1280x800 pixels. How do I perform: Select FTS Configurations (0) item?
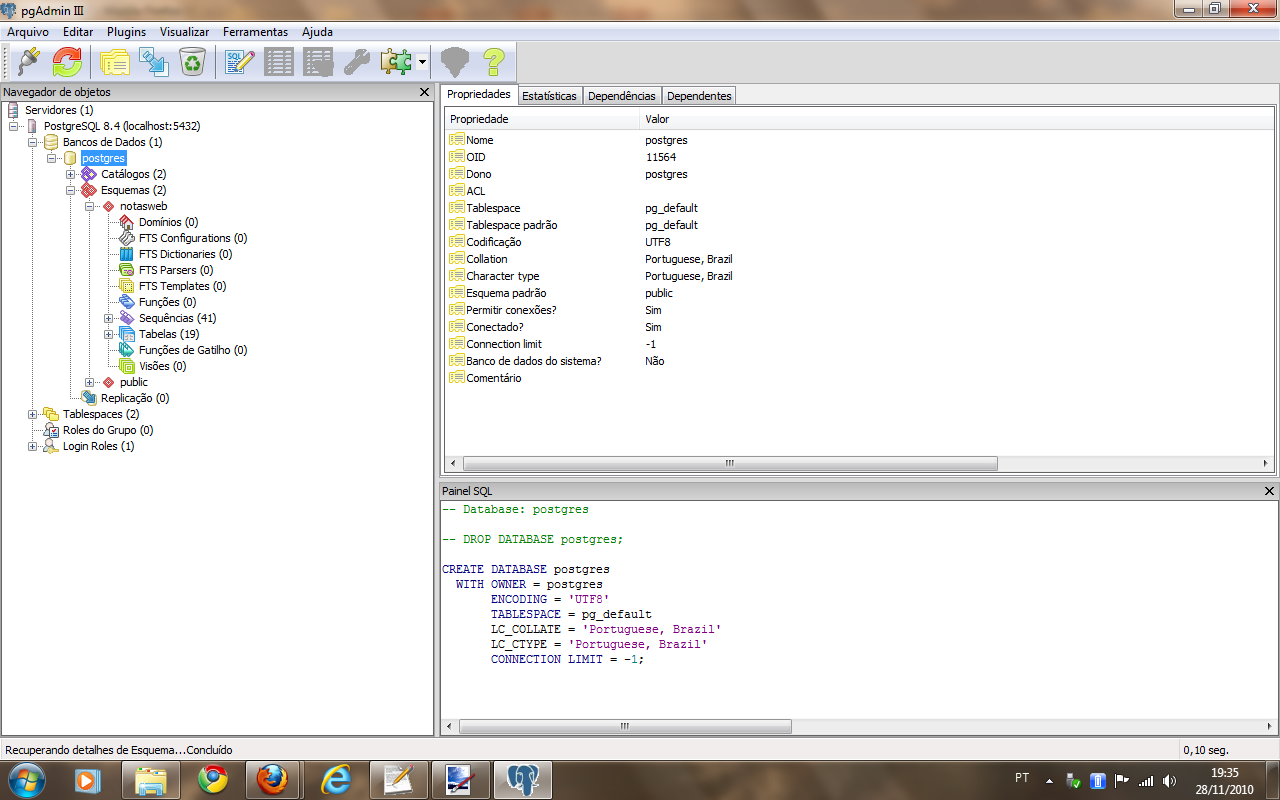click(193, 238)
